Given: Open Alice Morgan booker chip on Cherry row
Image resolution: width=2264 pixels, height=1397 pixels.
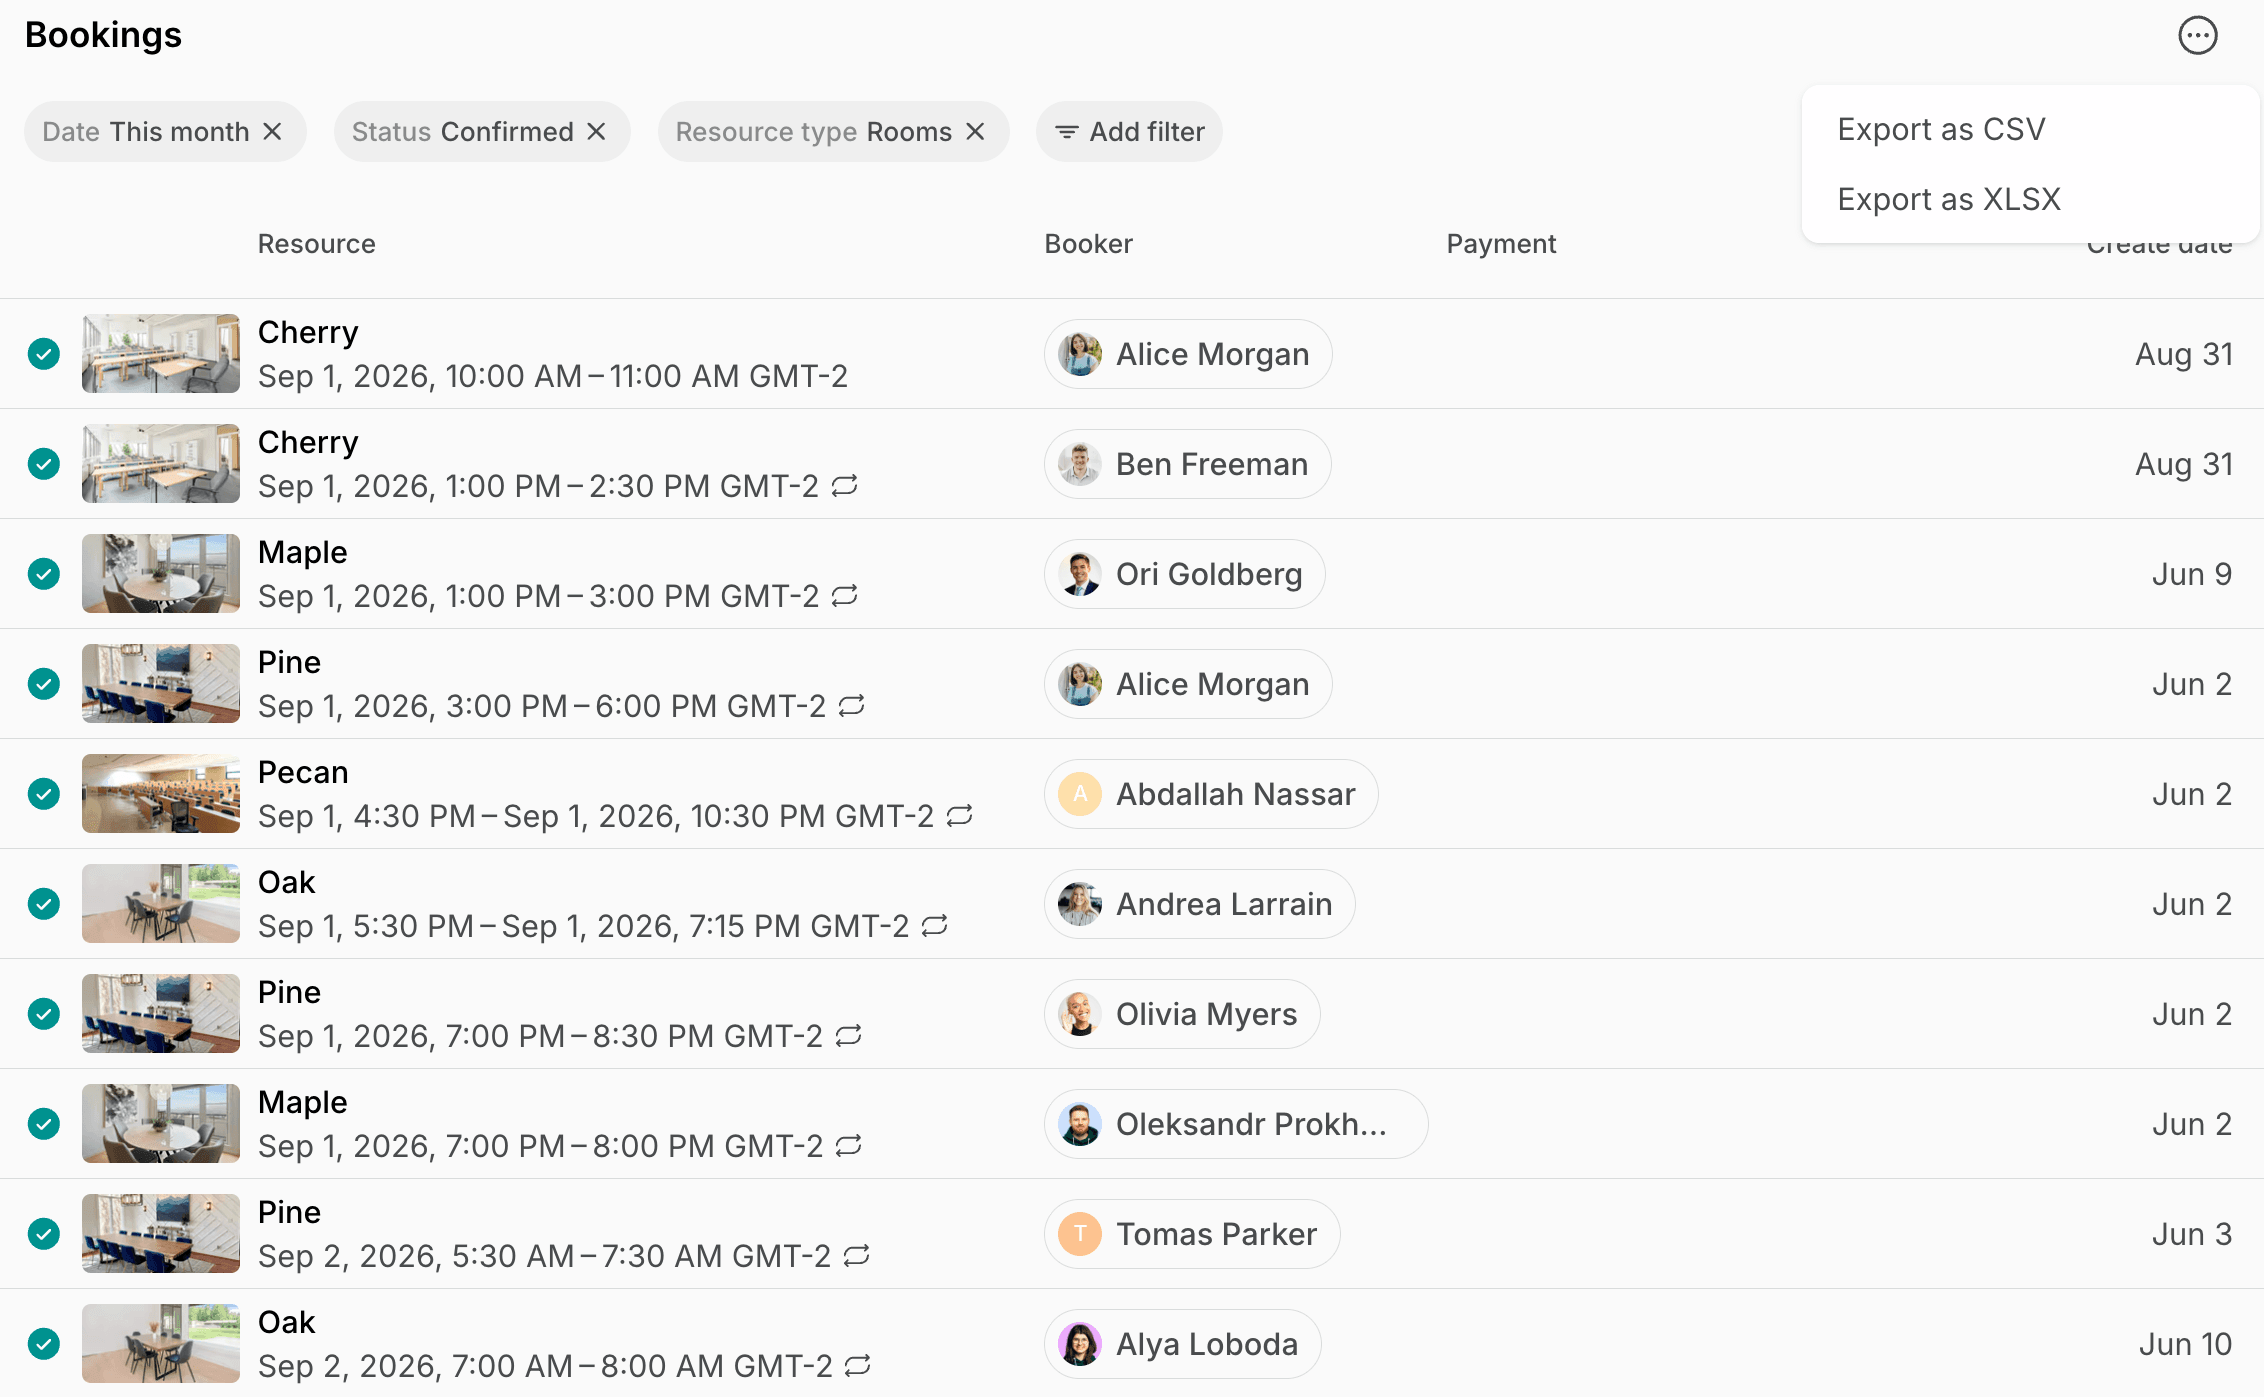Looking at the screenshot, I should tap(1188, 354).
